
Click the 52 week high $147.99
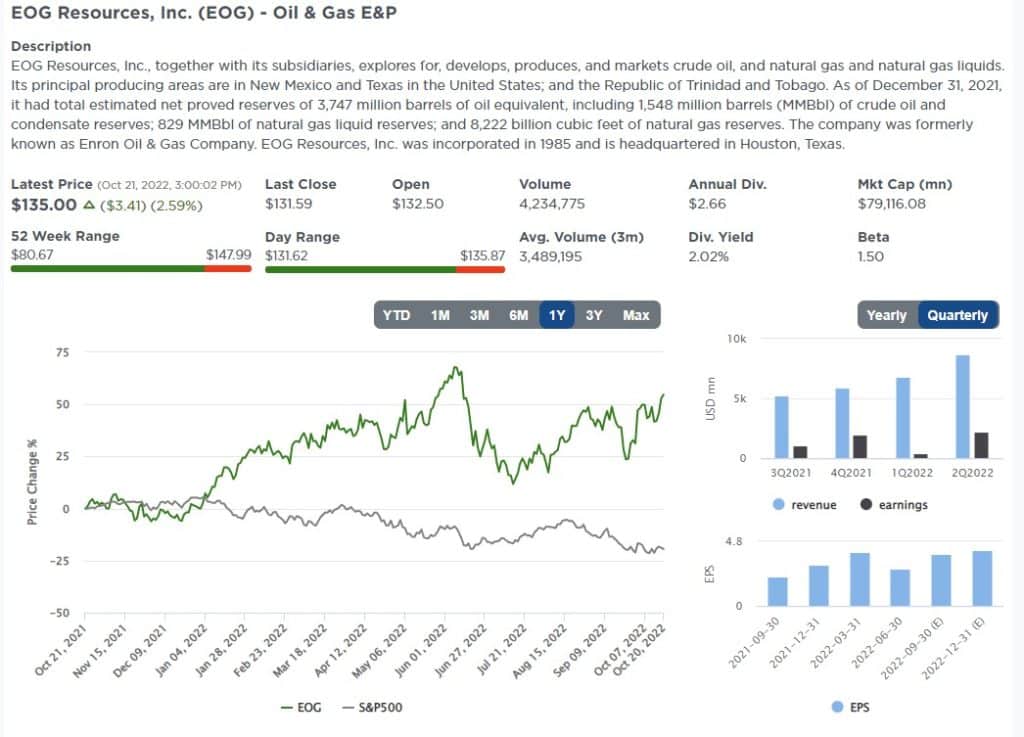point(229,255)
